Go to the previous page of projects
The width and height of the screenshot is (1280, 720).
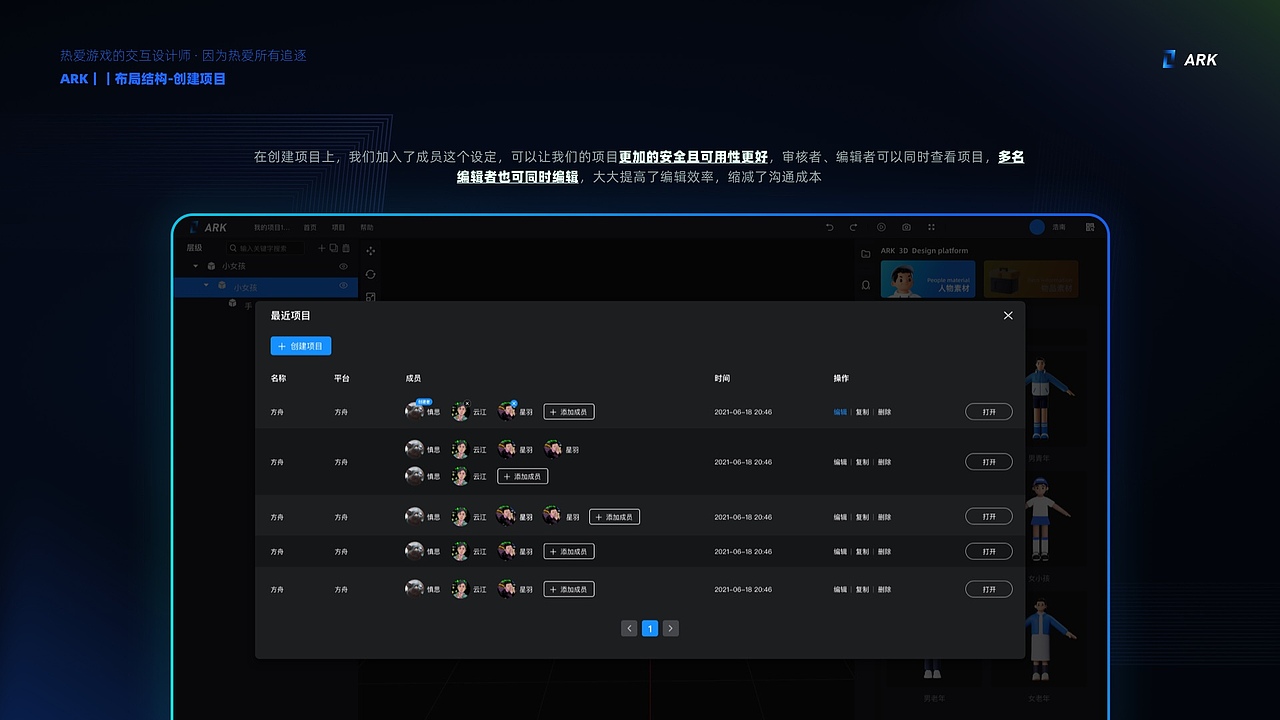point(629,628)
